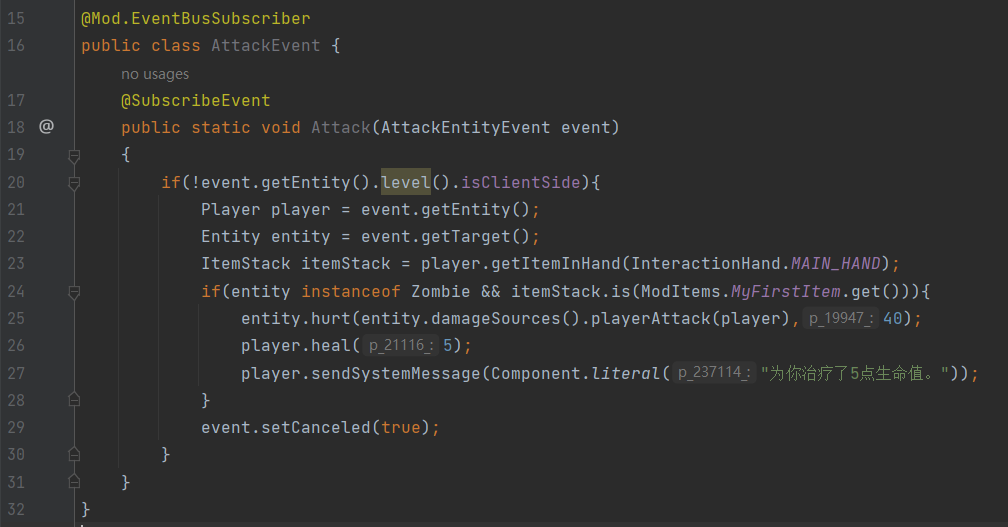1008x527 pixels.
Task: Click line number 32 in gutter
Action: [16, 509]
